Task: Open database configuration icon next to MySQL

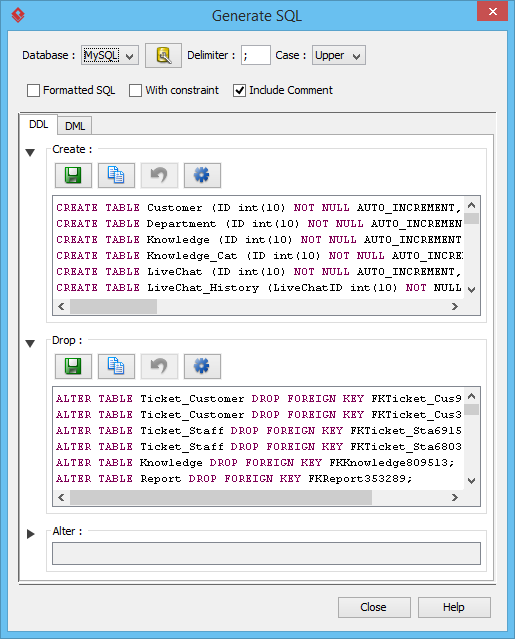Action: [163, 55]
